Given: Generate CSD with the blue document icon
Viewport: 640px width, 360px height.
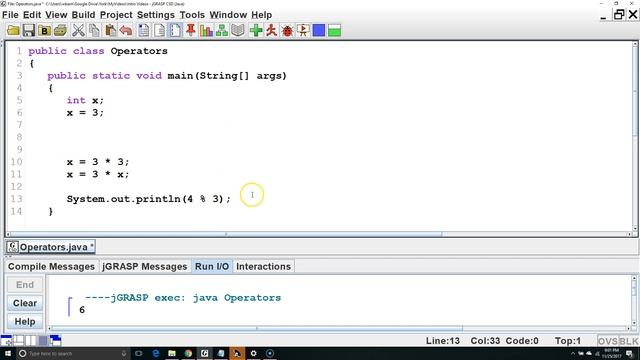Looking at the screenshot, I should click(x=144, y=31).
